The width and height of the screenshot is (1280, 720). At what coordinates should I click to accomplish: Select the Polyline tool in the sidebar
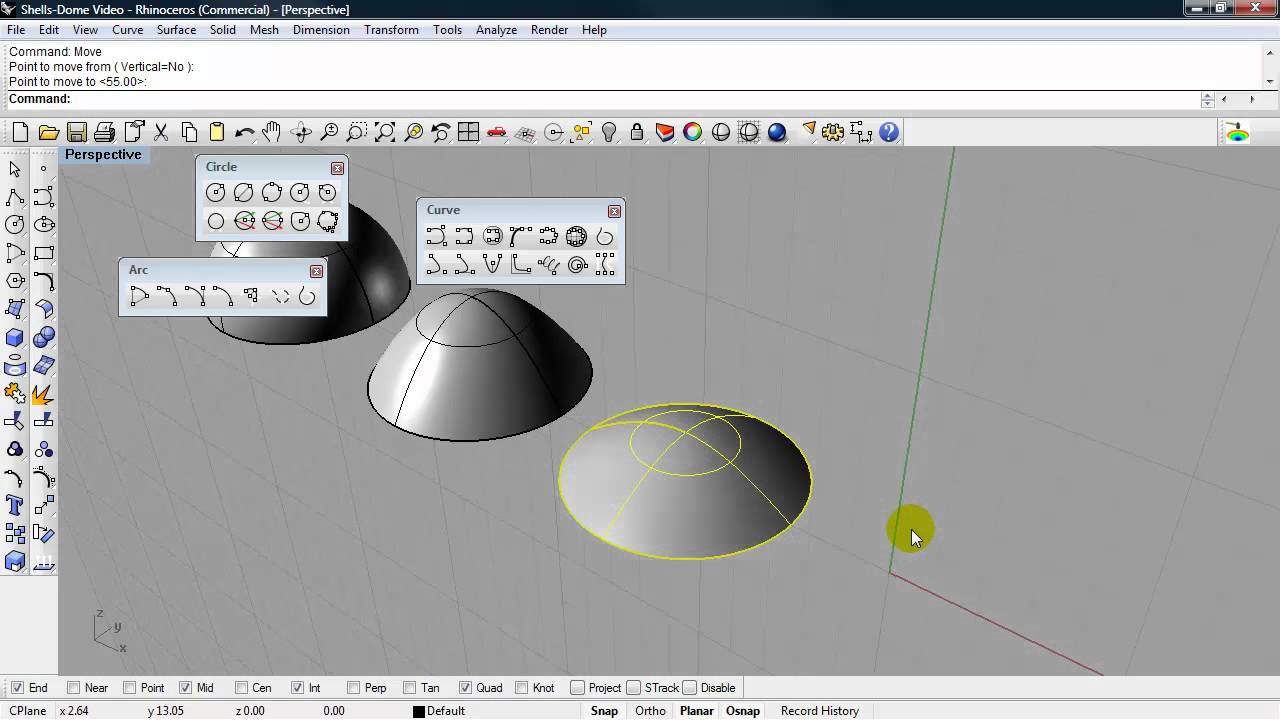[x=15, y=197]
